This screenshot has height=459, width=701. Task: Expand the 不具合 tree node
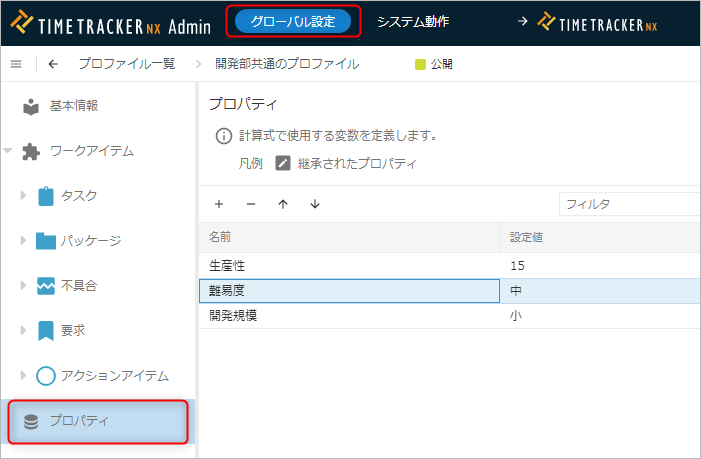tap(24, 285)
